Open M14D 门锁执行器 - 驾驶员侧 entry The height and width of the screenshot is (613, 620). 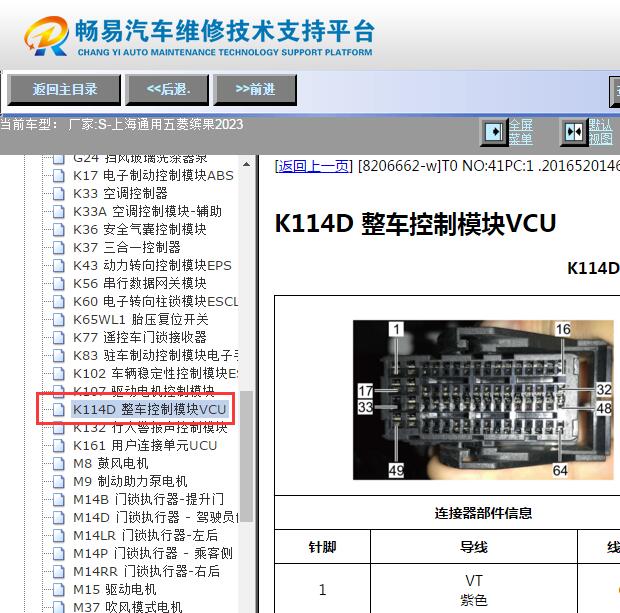coord(156,518)
